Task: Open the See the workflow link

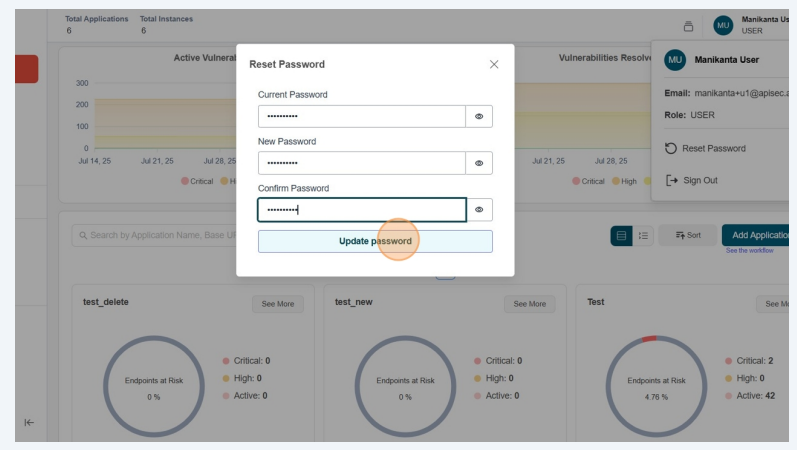Action: pyautogui.click(x=749, y=251)
